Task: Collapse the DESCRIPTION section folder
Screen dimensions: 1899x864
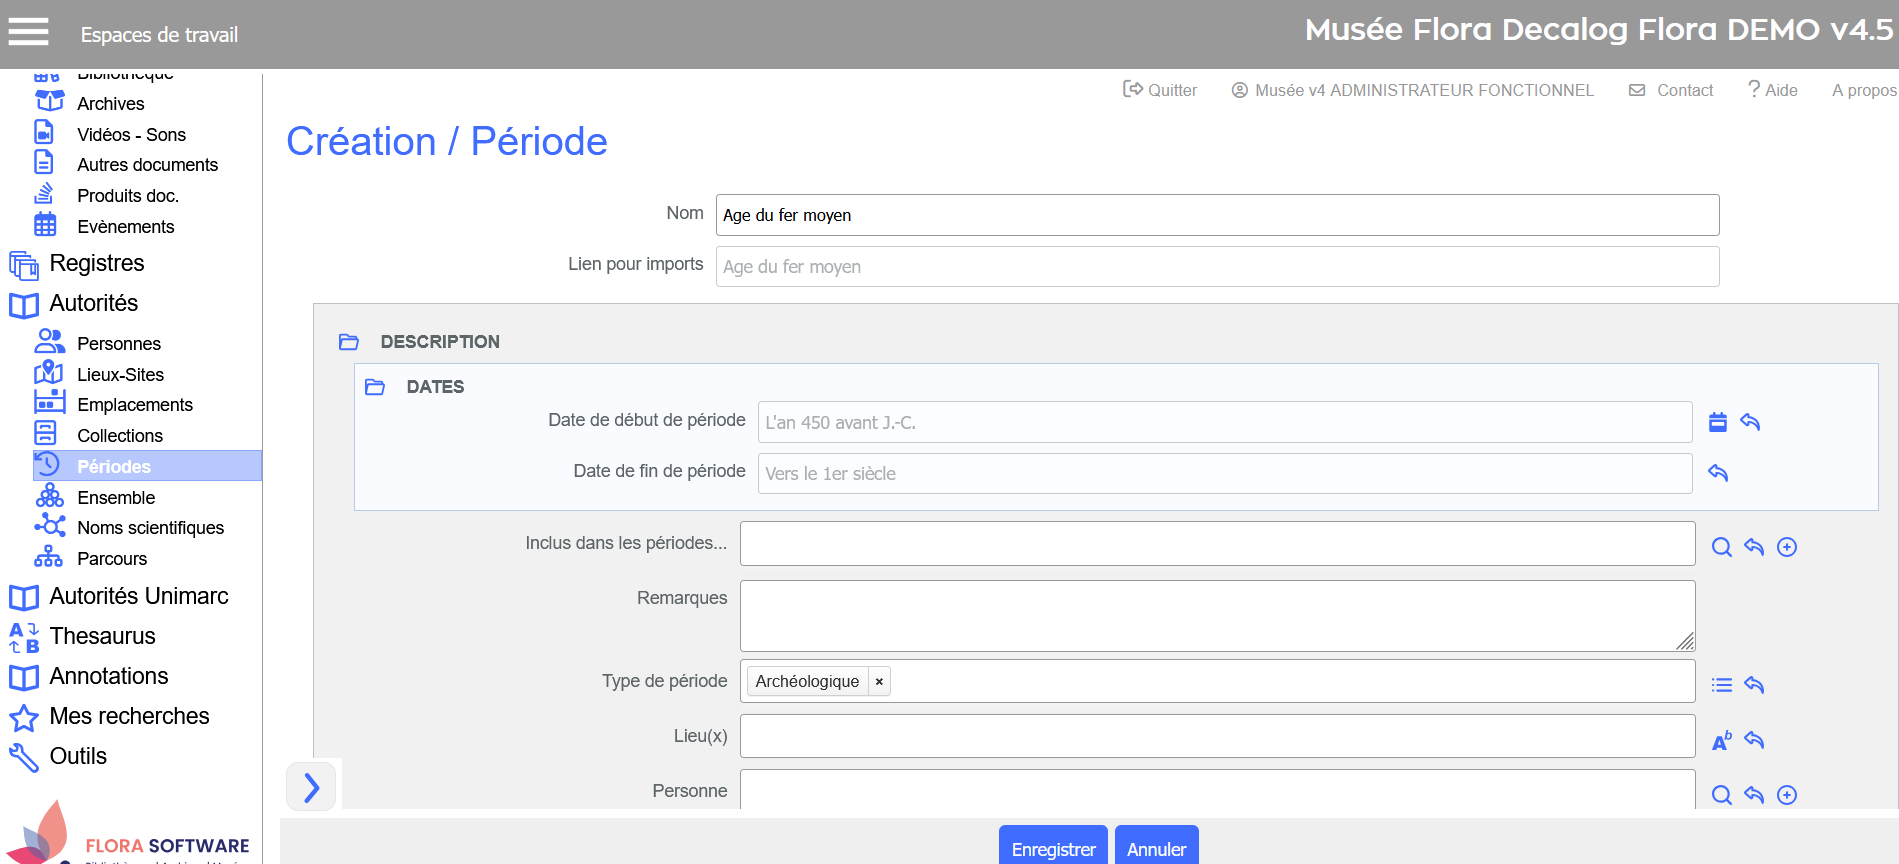Action: 349,342
